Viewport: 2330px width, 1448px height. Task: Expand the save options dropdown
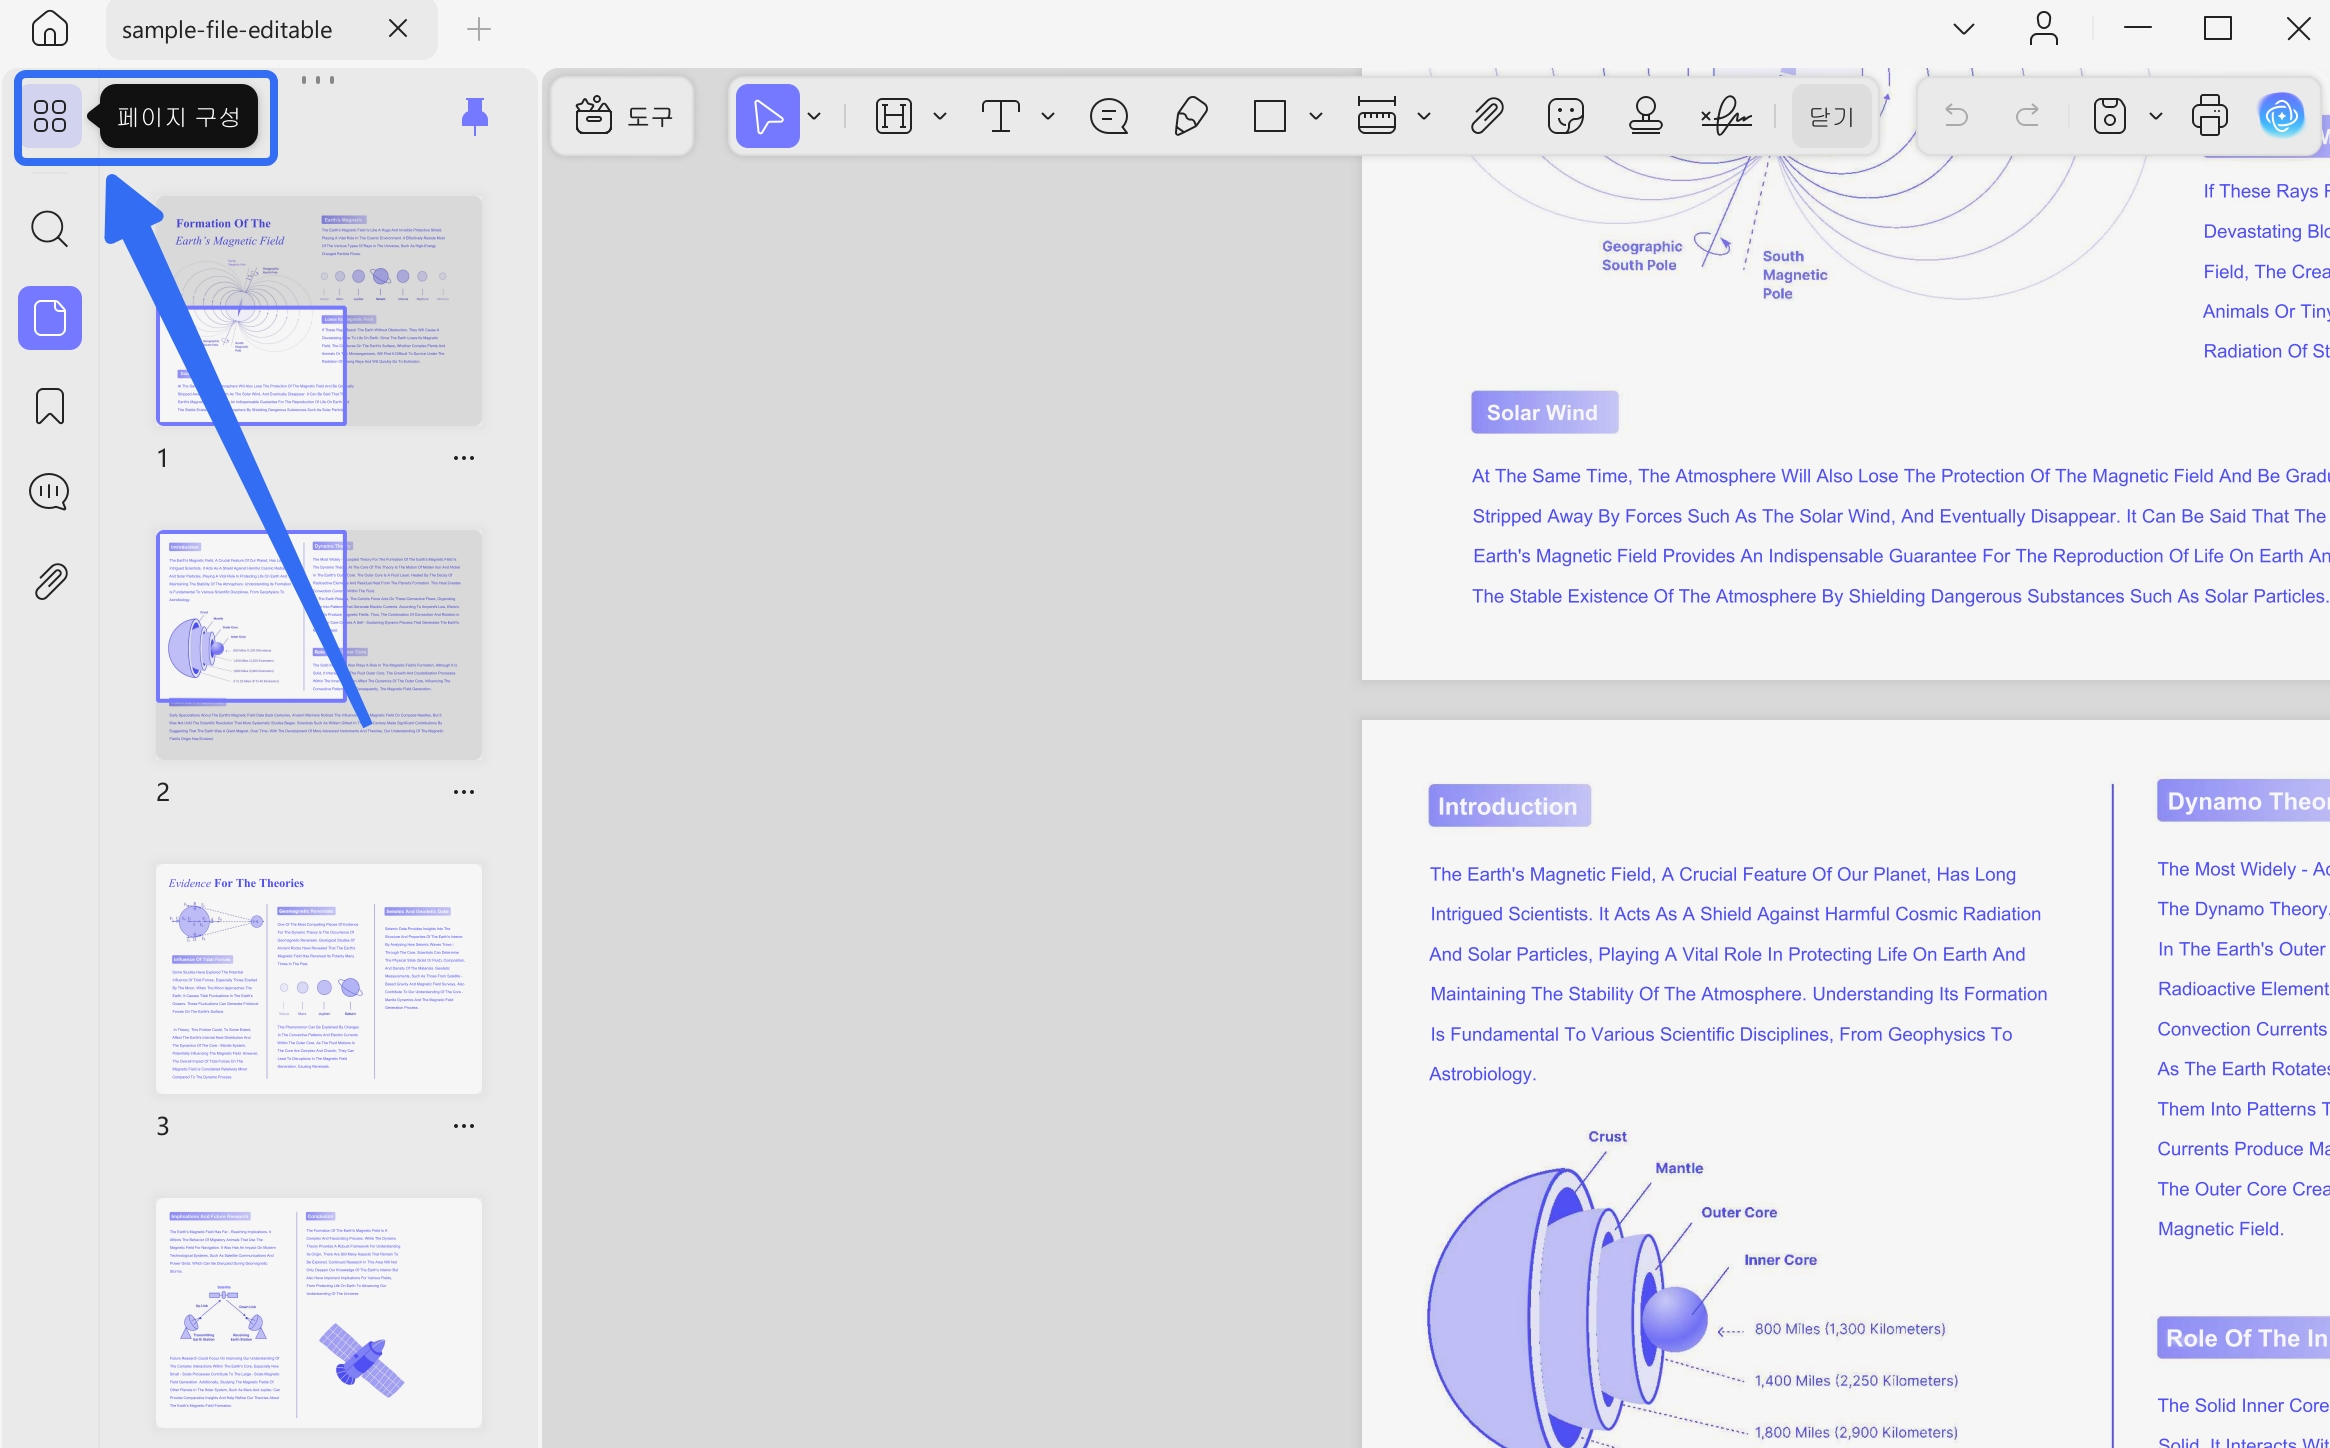point(2156,116)
